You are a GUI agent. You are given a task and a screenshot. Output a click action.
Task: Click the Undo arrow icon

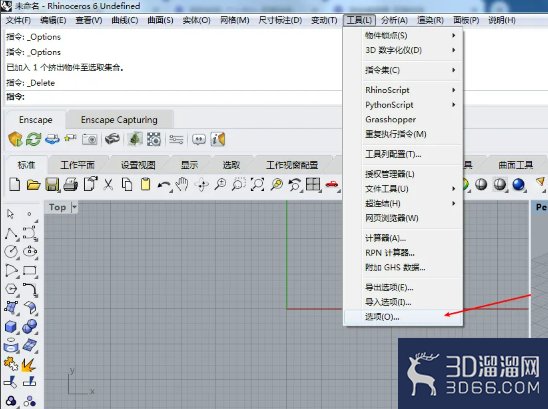pos(164,185)
